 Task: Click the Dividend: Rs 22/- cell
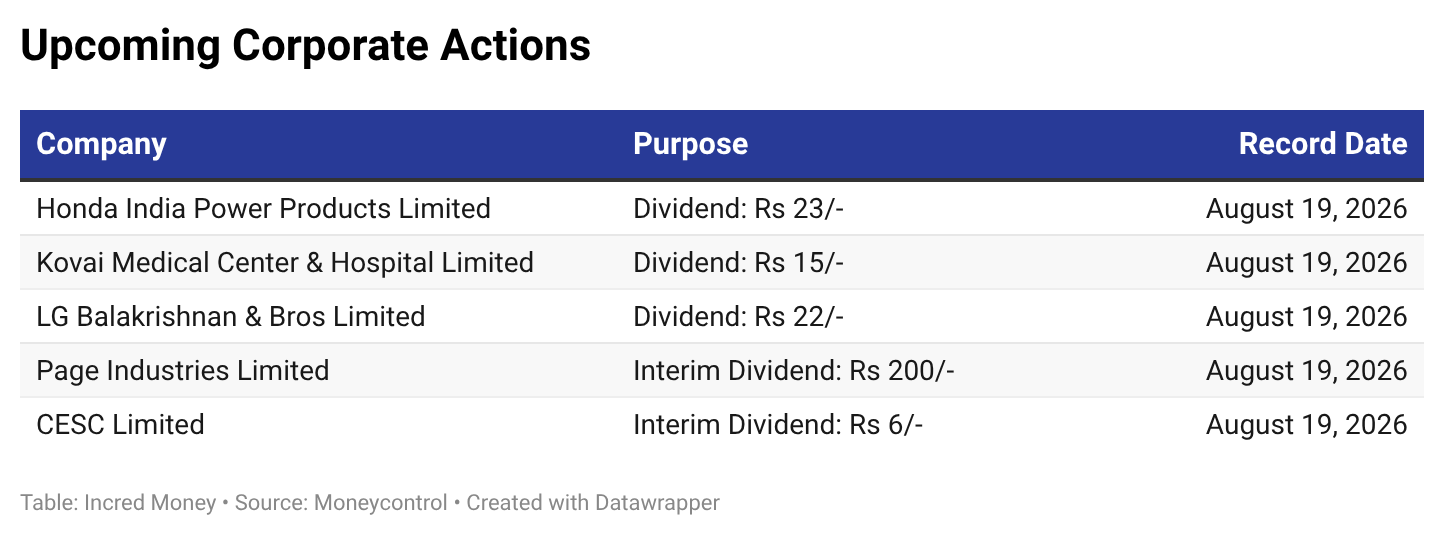(x=739, y=317)
